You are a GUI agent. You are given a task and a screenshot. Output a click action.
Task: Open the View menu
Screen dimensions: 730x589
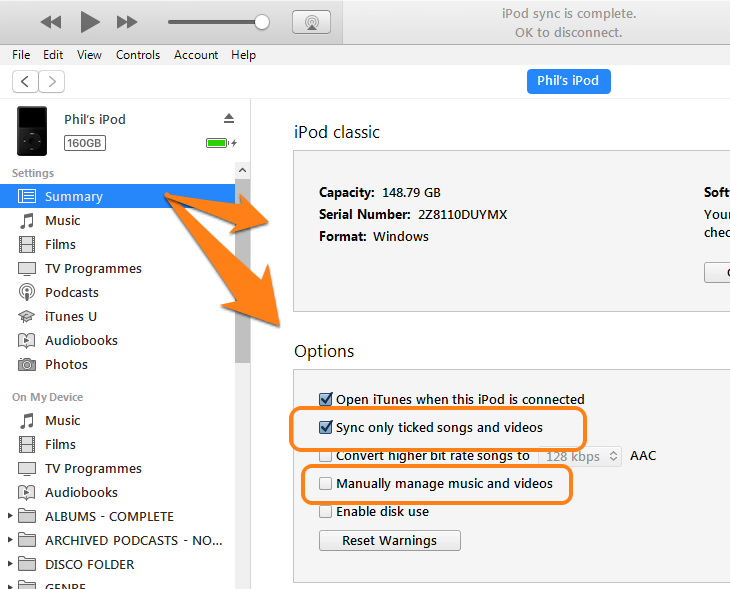point(89,55)
